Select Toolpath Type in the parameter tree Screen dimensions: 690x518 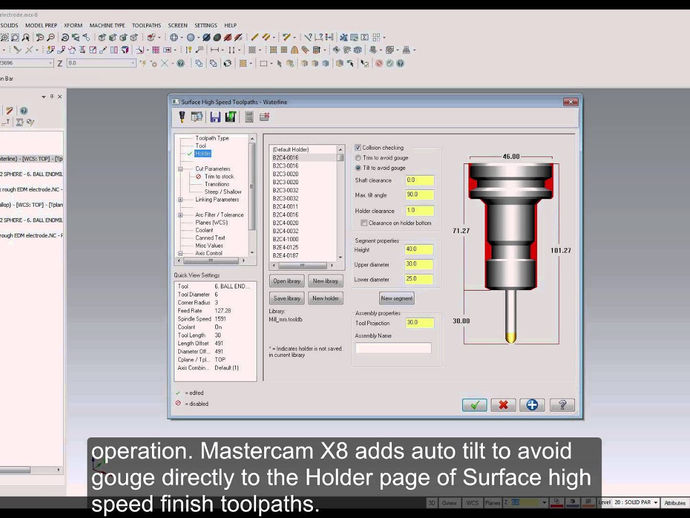212,138
